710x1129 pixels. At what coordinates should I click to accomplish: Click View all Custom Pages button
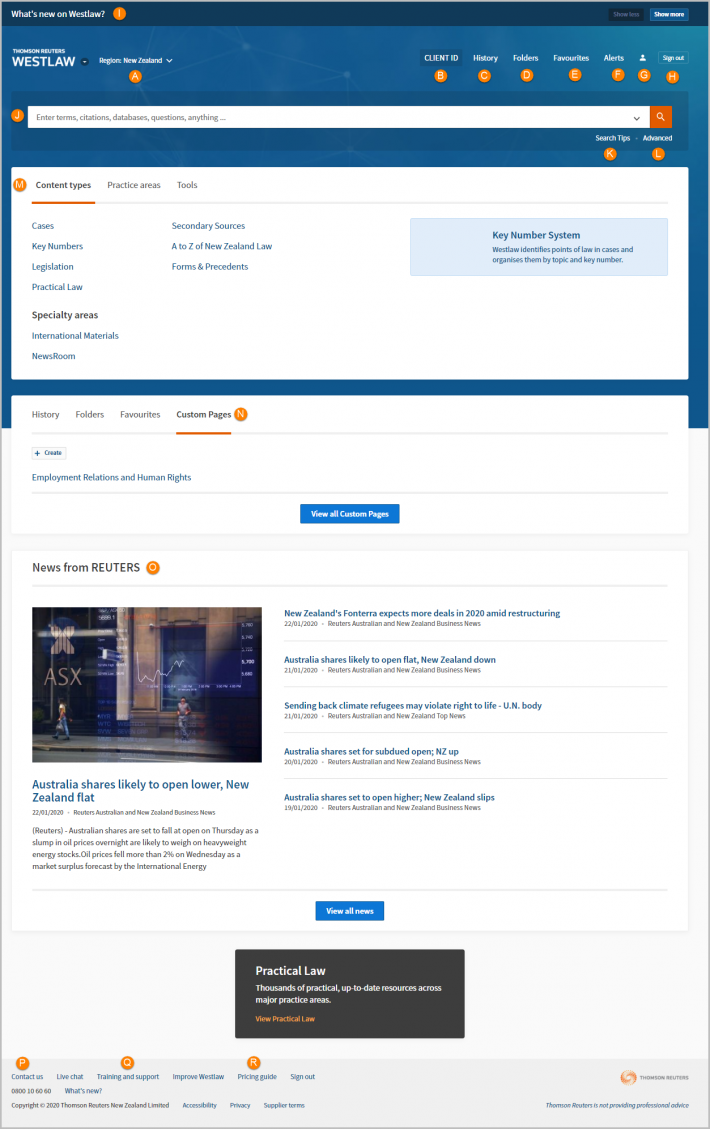pos(349,514)
